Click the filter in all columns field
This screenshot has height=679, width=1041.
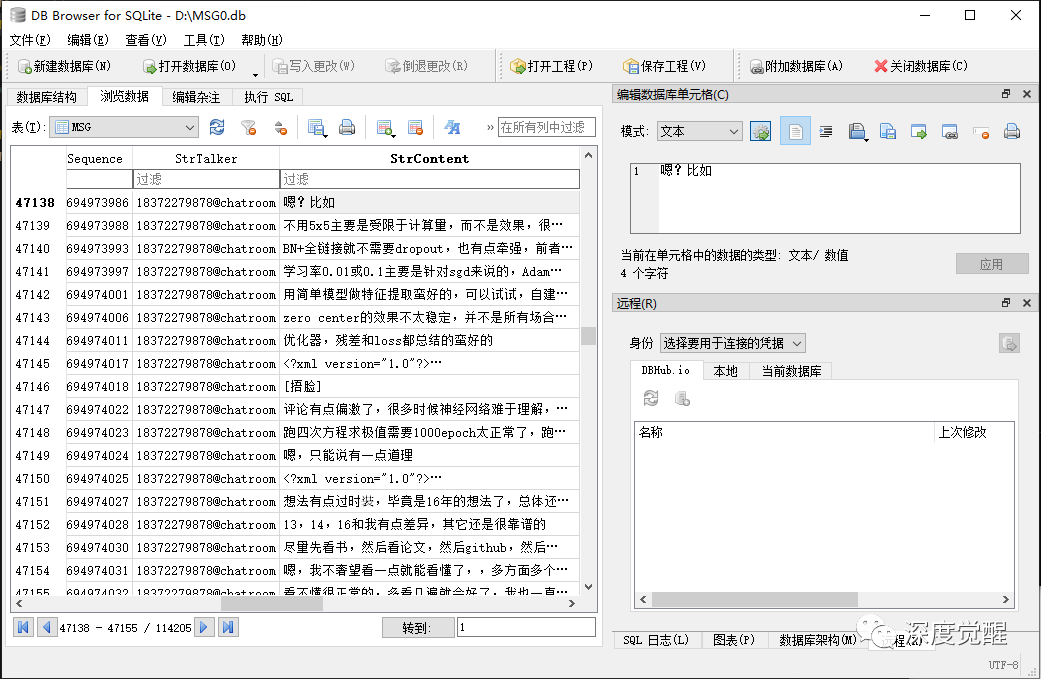tap(546, 127)
